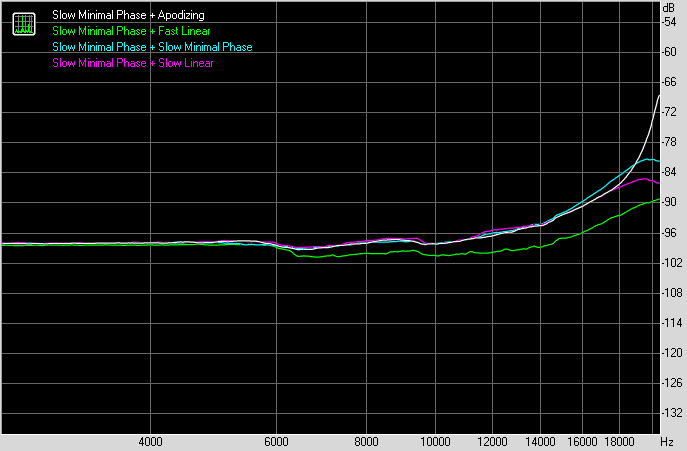Click the -96 dB level axis label
This screenshot has width=687, height=451.
point(671,233)
